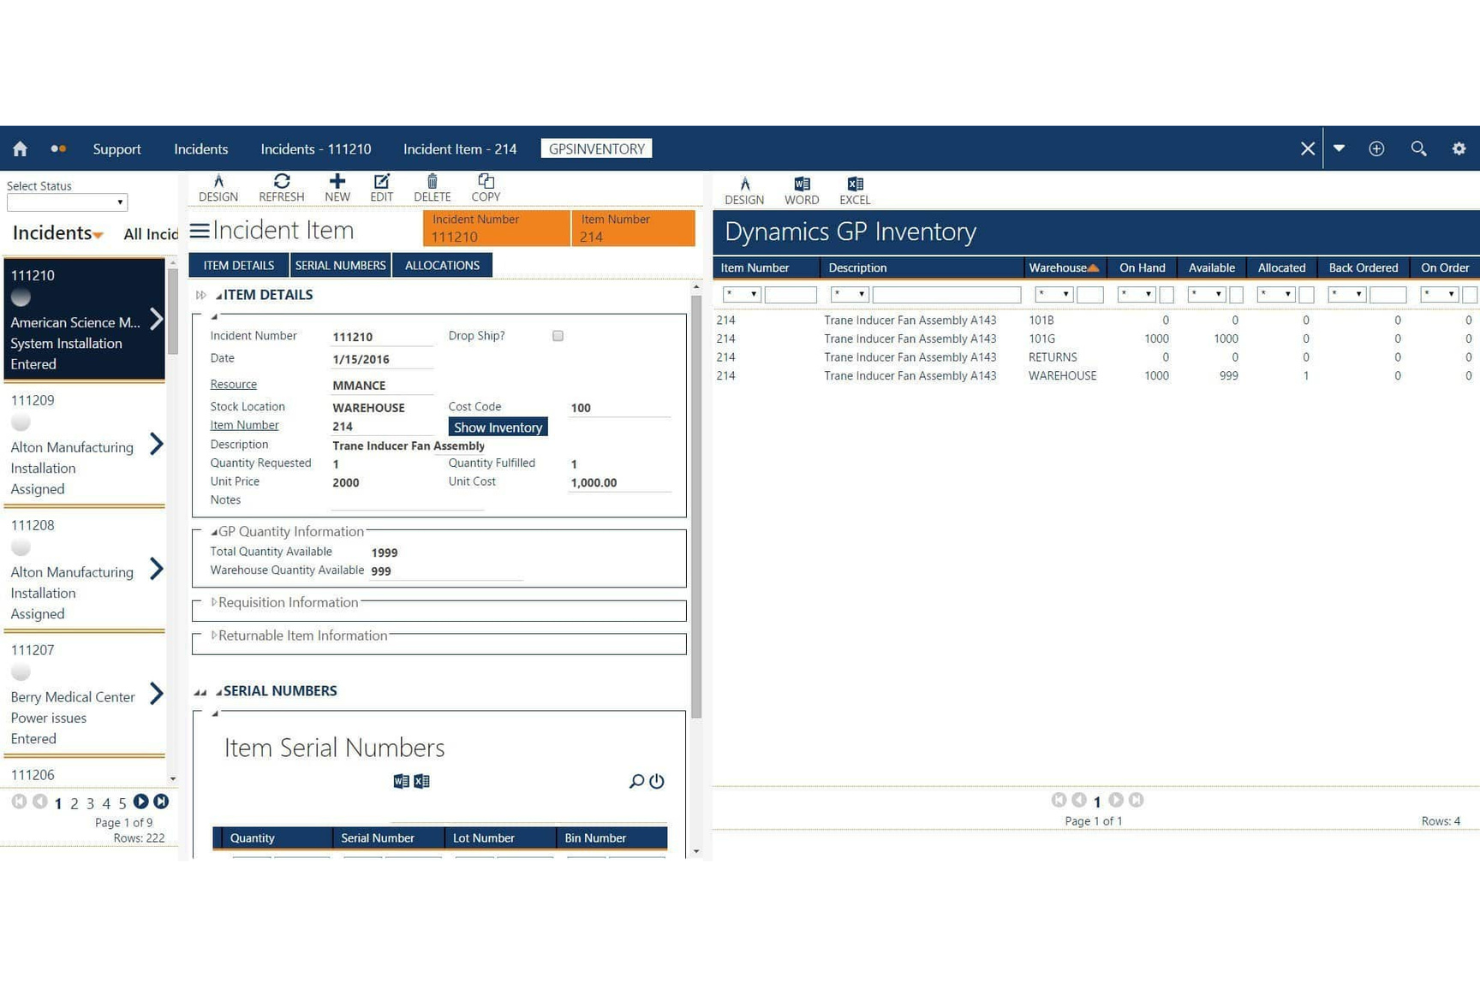Screen dimensions: 1480x987
Task: Close the GPSINVENTORY panel with X
Action: pos(1307,149)
